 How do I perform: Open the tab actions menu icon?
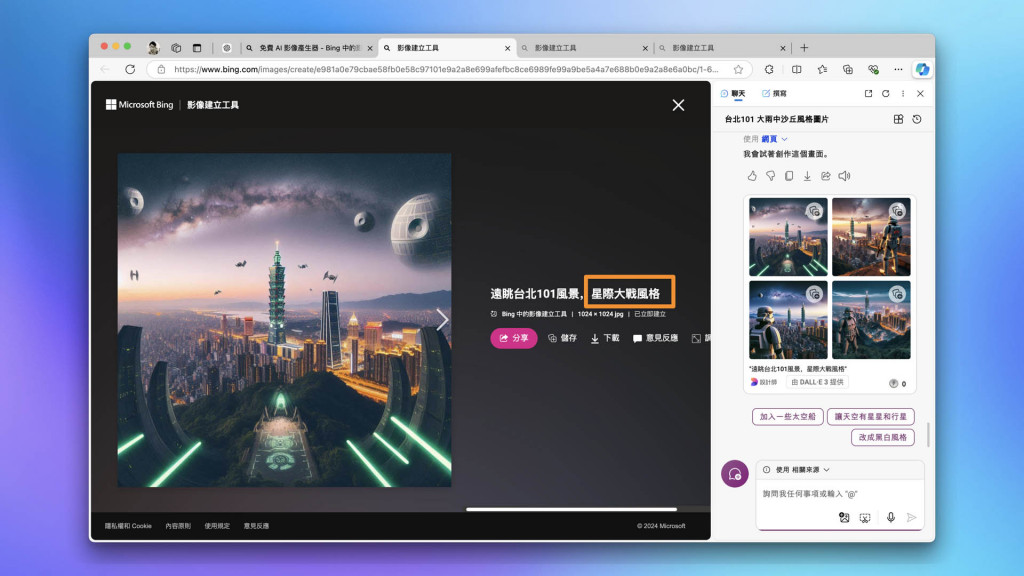click(x=197, y=48)
